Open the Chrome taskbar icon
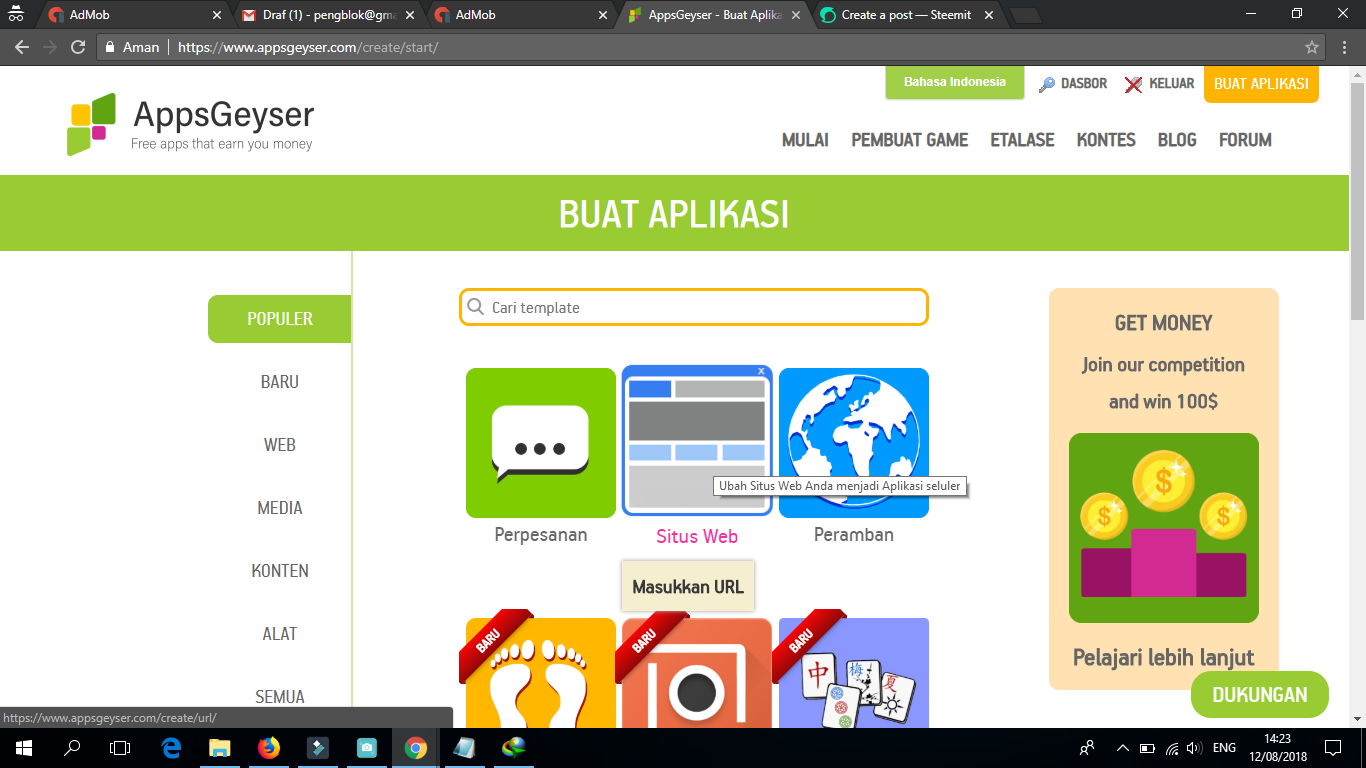 point(416,747)
